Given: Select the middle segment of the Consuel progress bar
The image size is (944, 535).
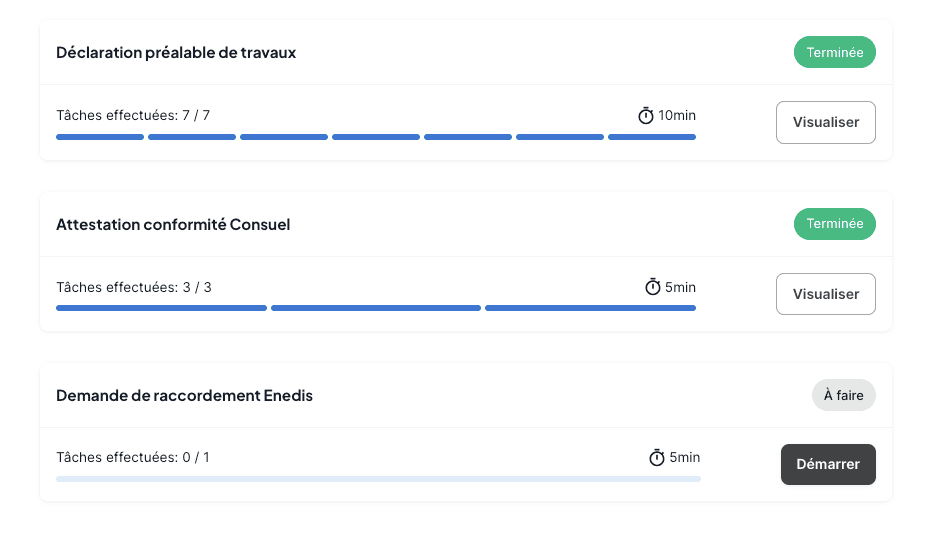Looking at the screenshot, I should [376, 308].
